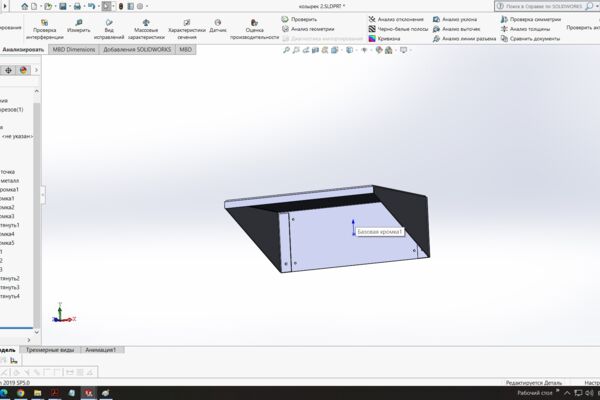The image size is (600, 400).
Task: Expand the Select tool dropdown arrow
Action: coord(113,6)
